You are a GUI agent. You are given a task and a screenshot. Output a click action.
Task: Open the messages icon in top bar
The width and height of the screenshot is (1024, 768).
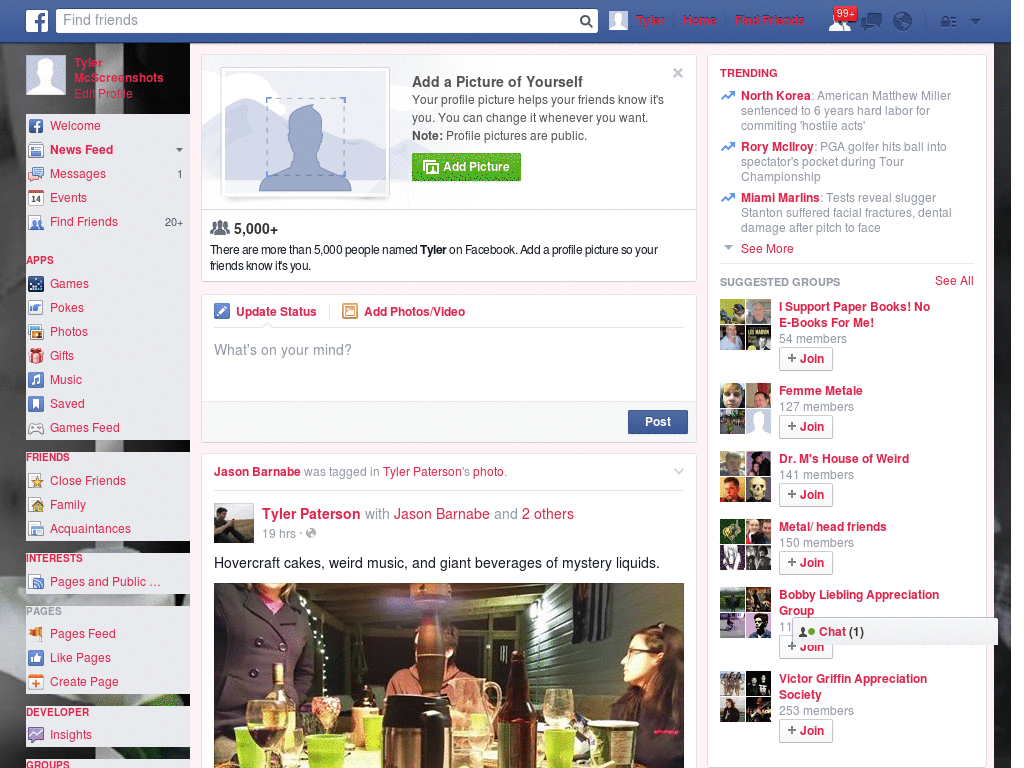click(871, 22)
